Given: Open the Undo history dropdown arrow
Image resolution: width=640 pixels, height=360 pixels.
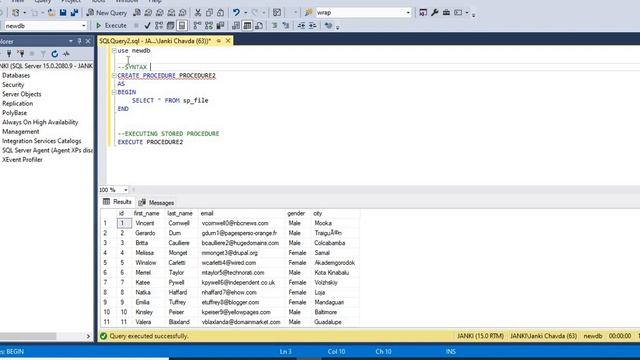Looking at the screenshot, I should (246, 13).
